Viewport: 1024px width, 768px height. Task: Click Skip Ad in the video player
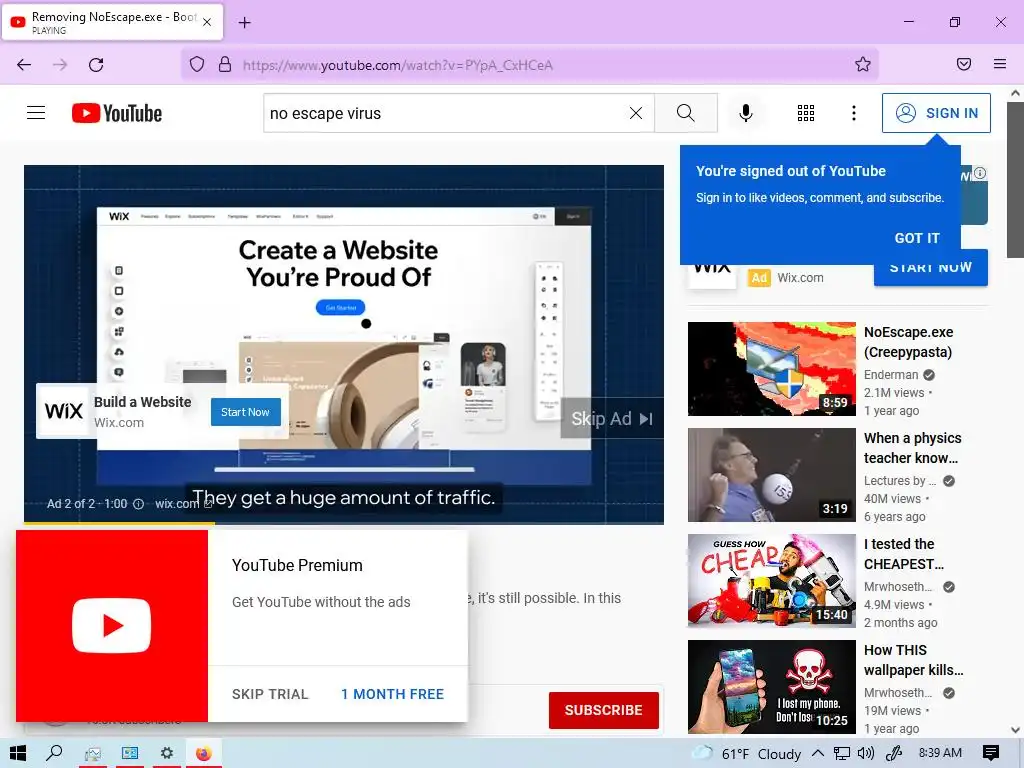tap(612, 419)
